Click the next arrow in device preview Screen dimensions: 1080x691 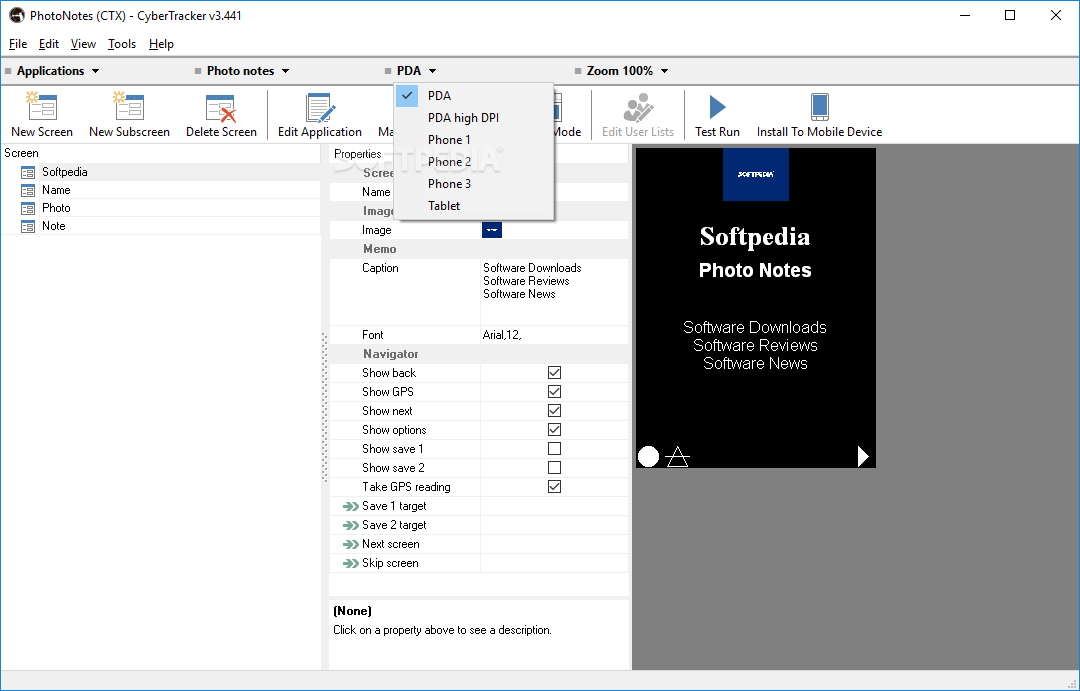point(862,456)
